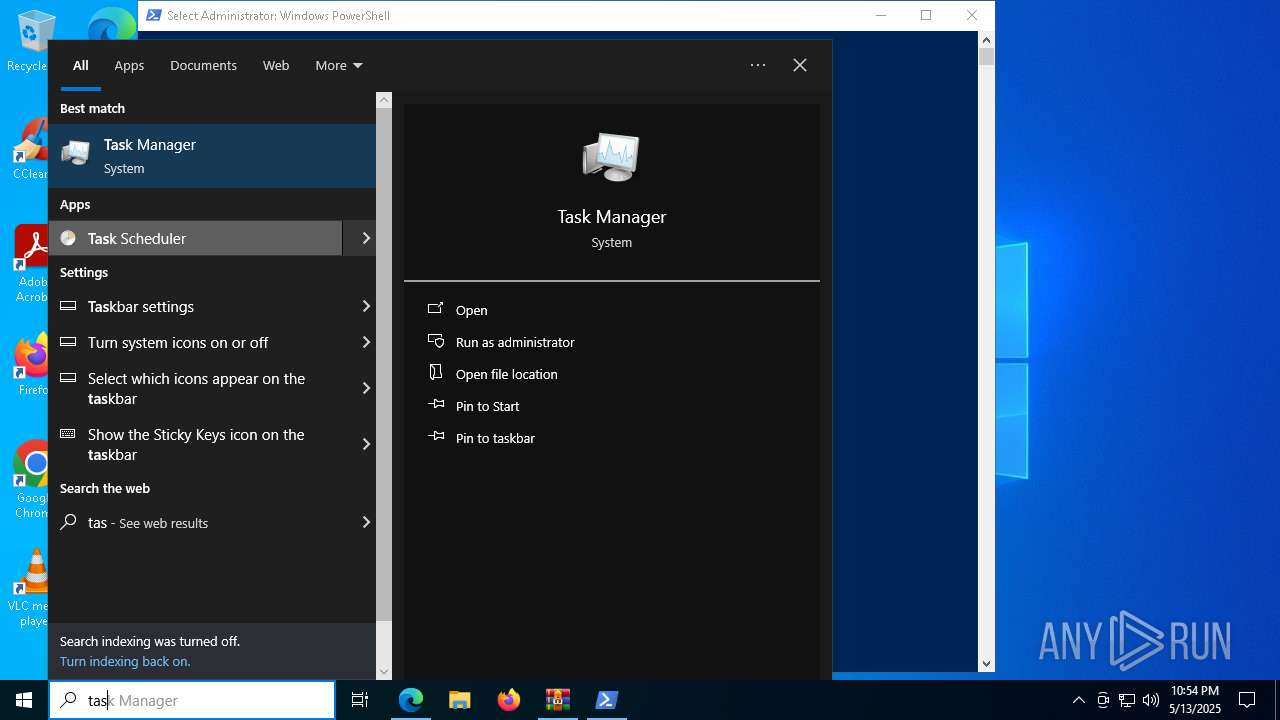Expand the tas web results arrow
Screen dimensions: 1280x720
click(366, 522)
